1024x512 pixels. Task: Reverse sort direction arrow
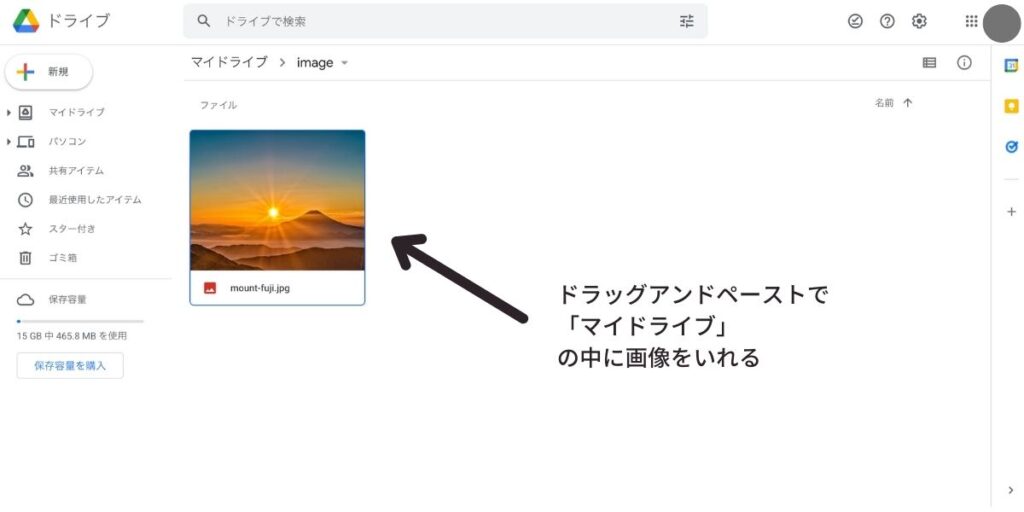907,103
